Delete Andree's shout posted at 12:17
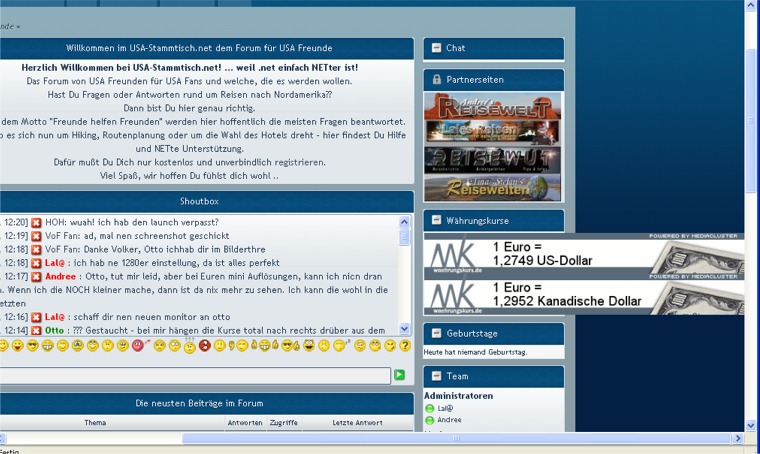 pos(37,276)
